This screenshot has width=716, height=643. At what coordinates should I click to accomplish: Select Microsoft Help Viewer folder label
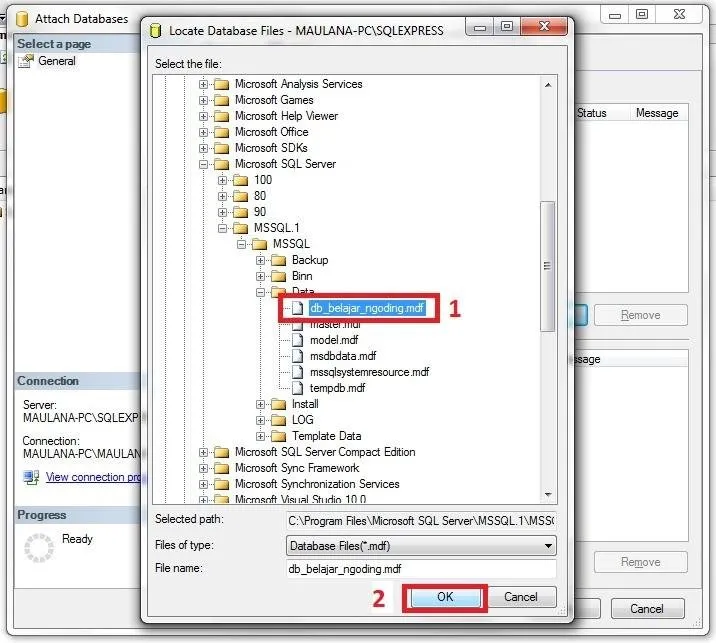click(286, 116)
